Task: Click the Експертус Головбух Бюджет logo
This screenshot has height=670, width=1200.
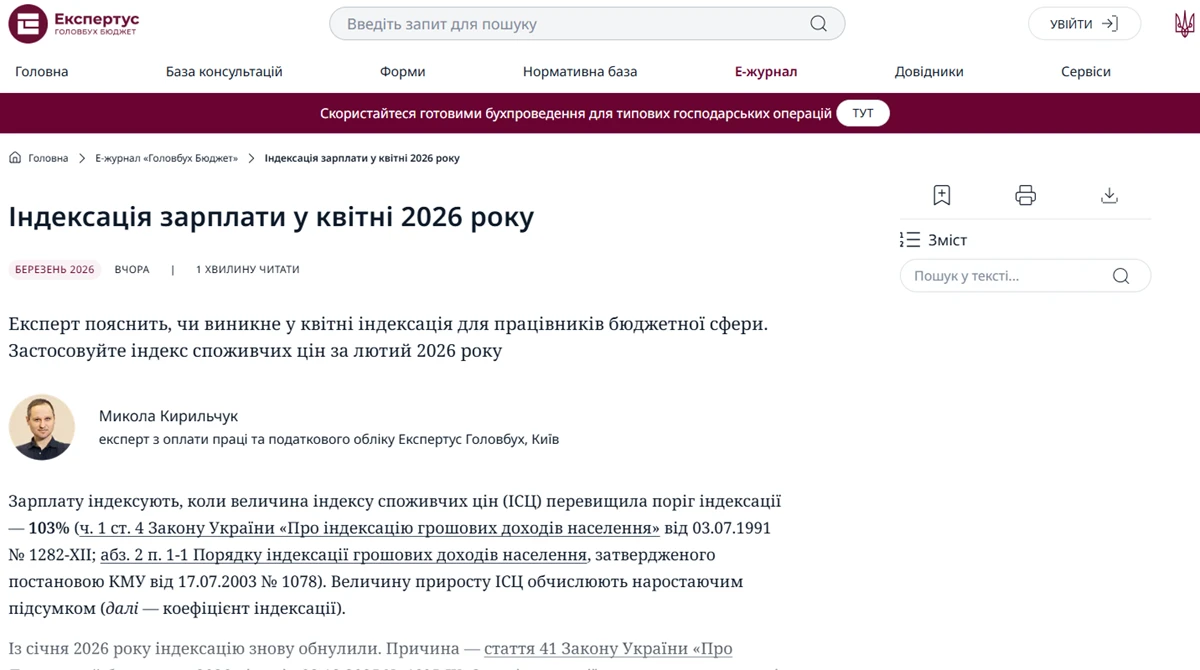Action: click(x=75, y=23)
